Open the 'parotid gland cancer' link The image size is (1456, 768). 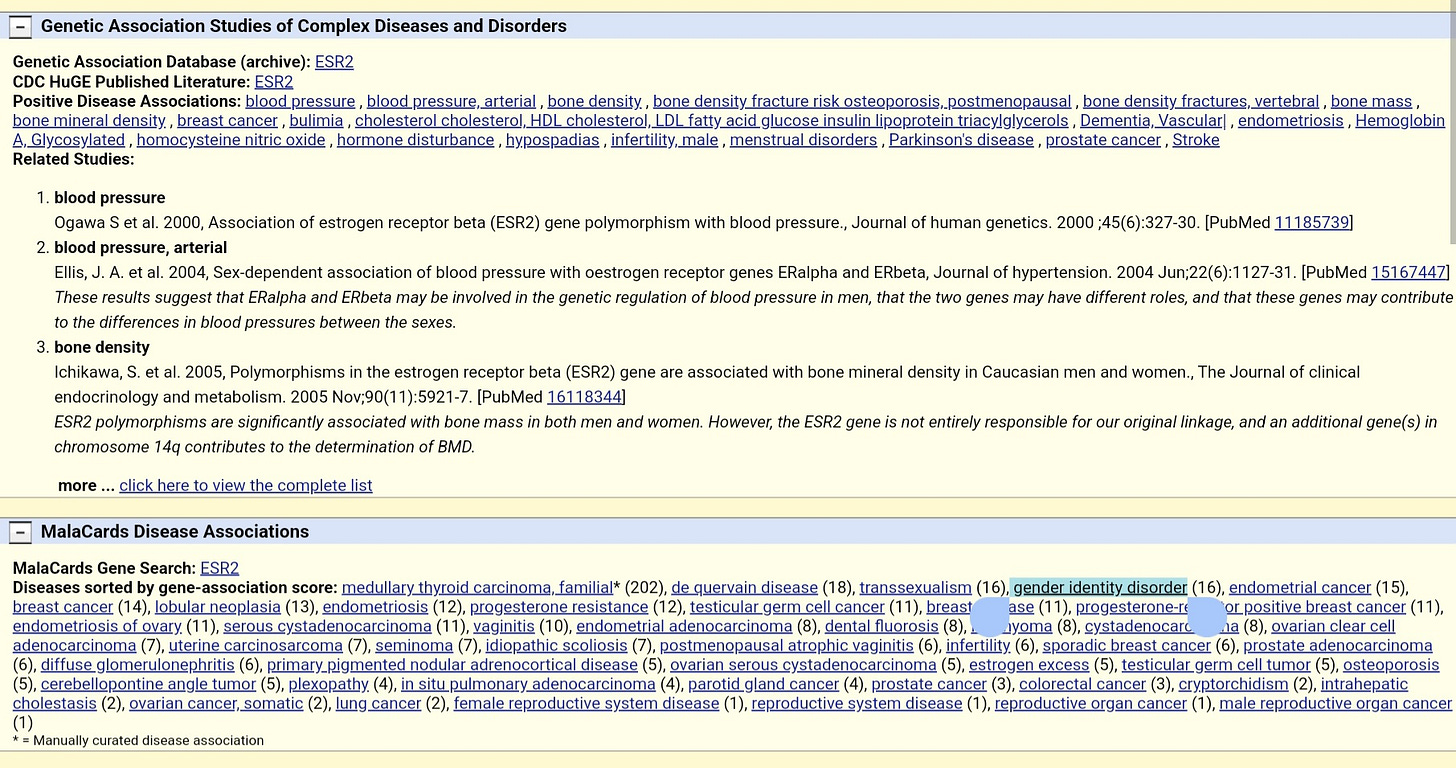pos(764,685)
